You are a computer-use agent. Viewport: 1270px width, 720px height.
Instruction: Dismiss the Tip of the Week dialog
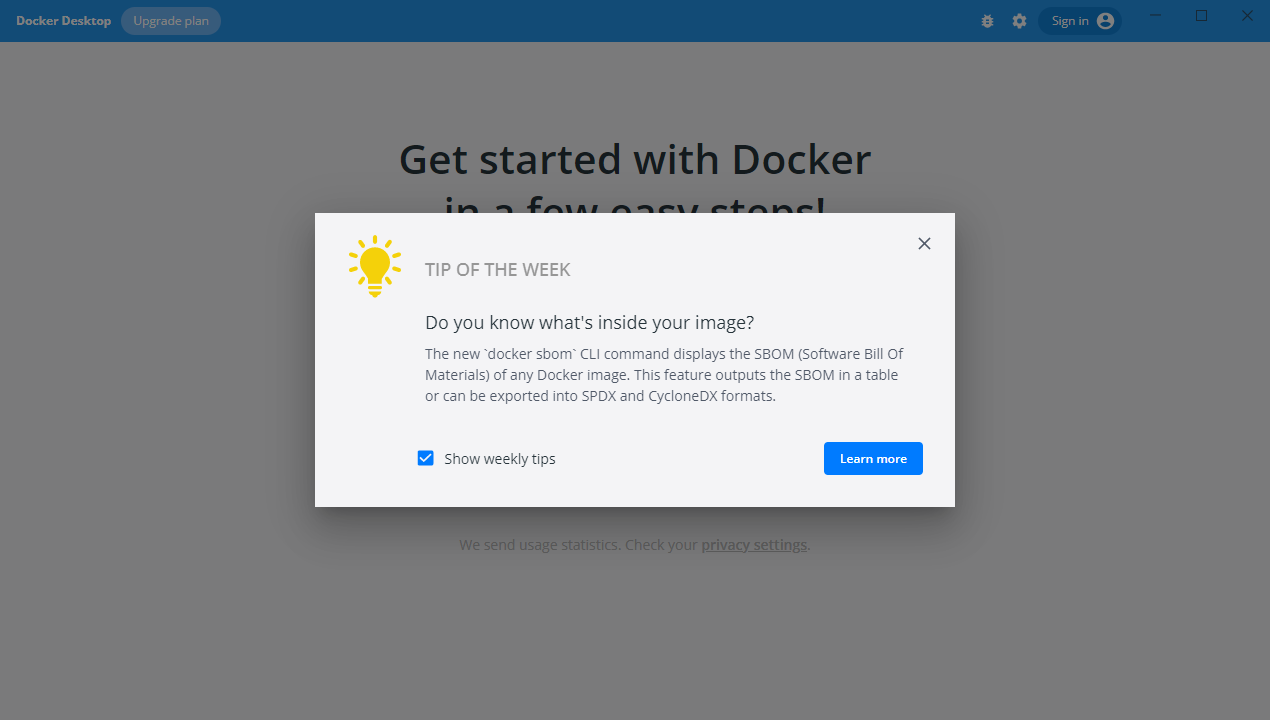click(924, 244)
